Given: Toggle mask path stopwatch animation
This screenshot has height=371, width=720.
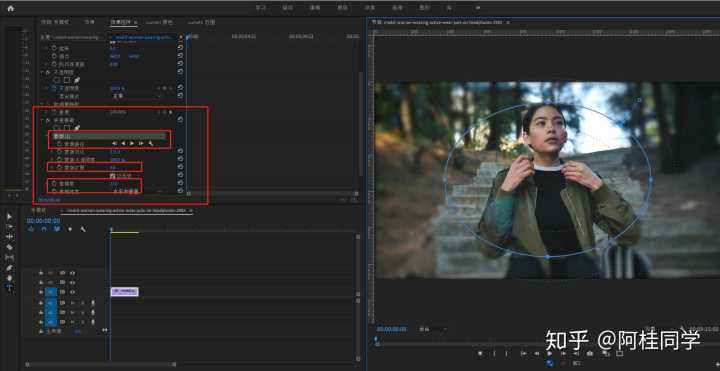Looking at the screenshot, I should 59,144.
